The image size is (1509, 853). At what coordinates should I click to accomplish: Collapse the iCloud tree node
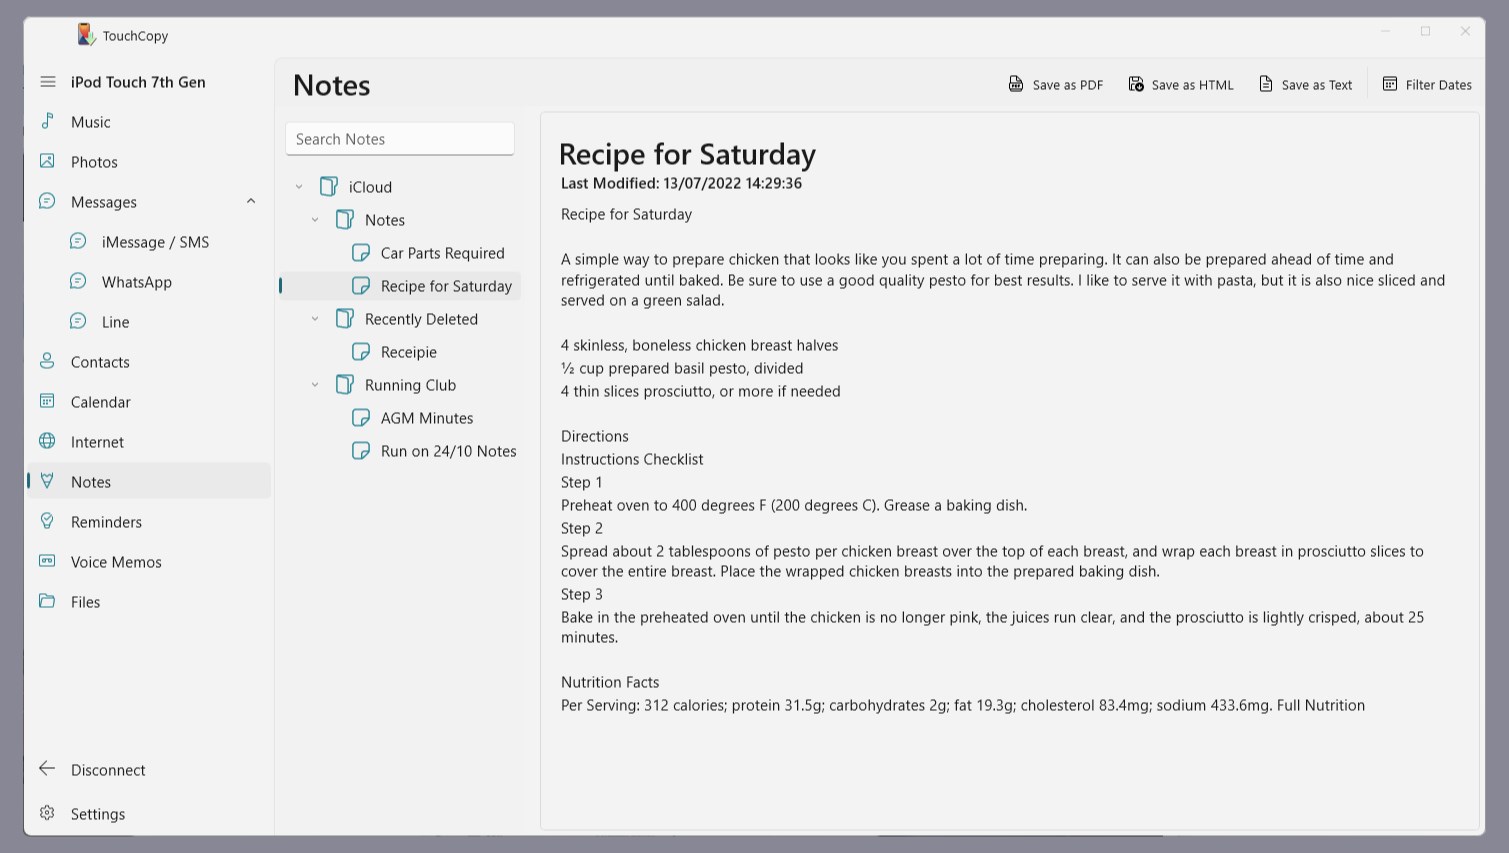coord(299,187)
